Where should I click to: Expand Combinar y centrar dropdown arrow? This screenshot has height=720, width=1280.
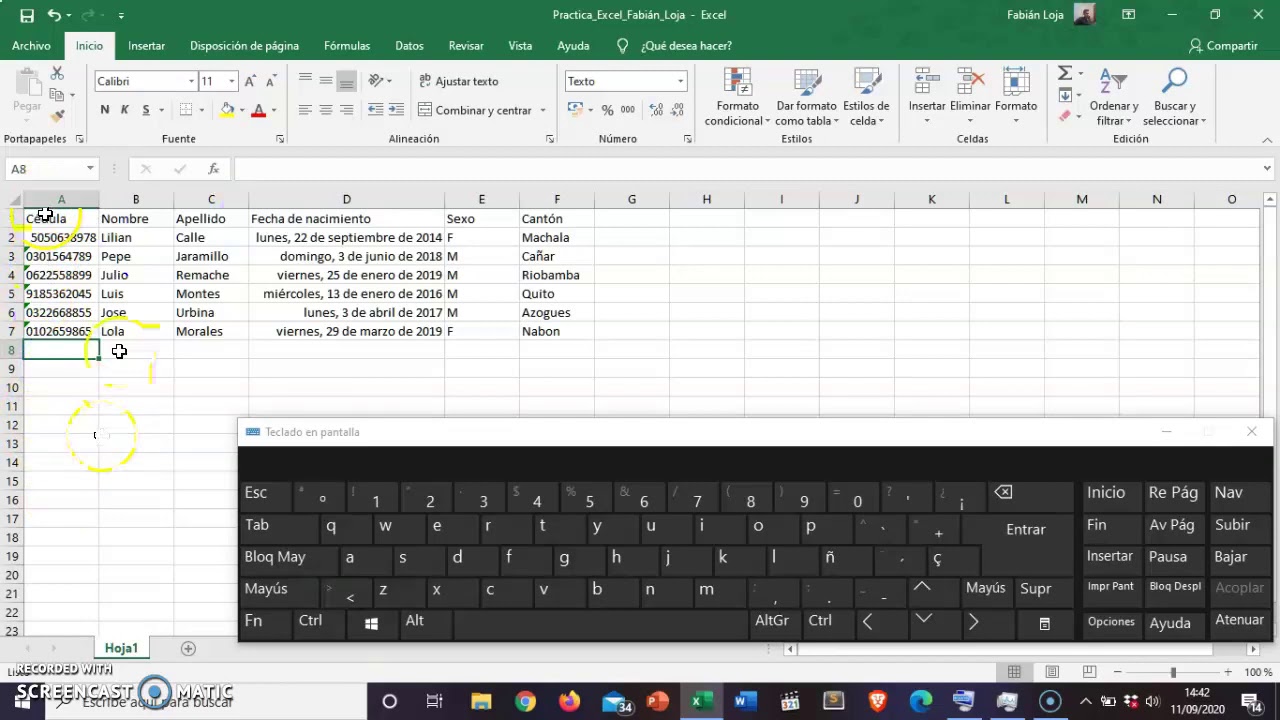tap(543, 110)
